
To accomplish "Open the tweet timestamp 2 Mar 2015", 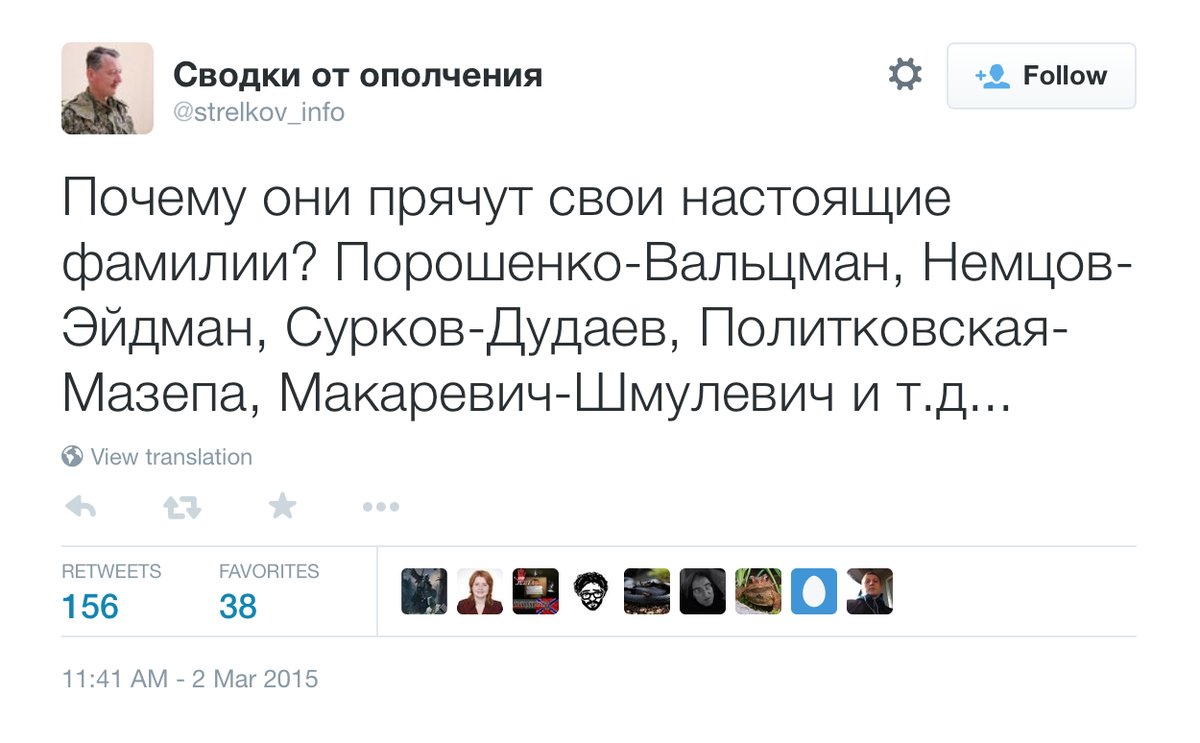I will 190,679.
